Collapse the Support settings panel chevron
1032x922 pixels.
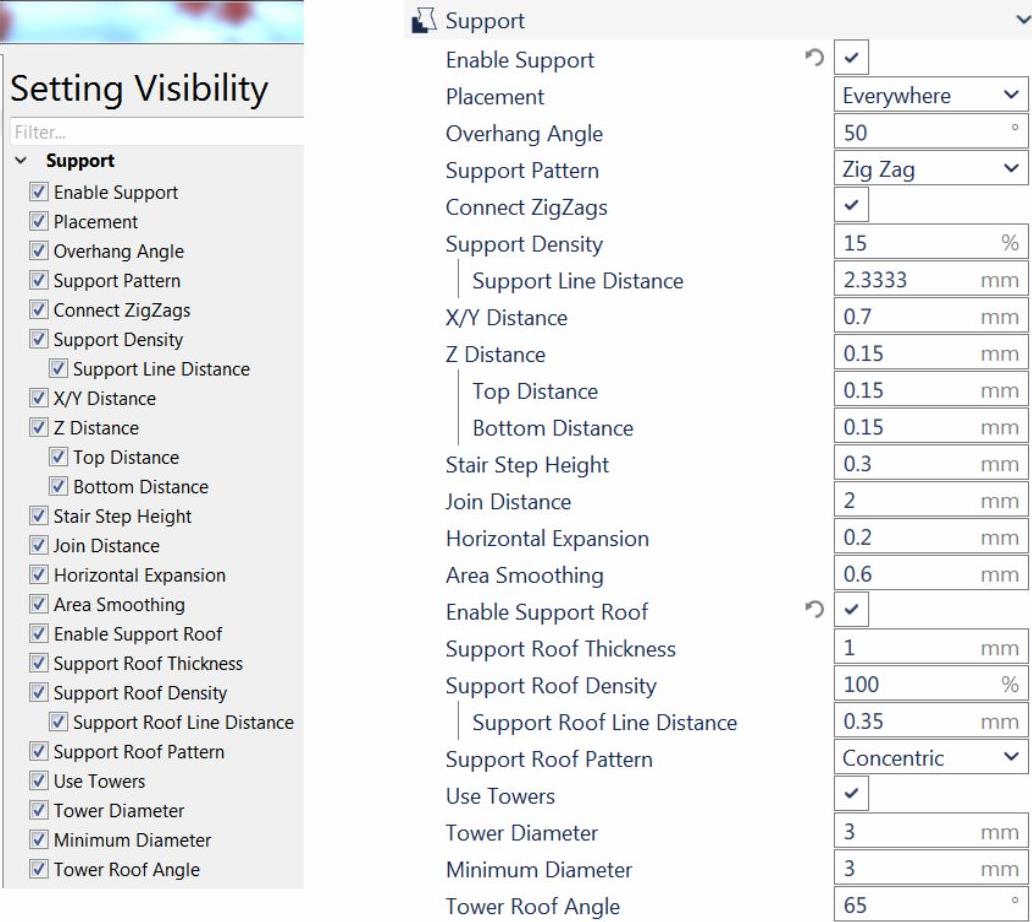pyautogui.click(x=1019, y=21)
